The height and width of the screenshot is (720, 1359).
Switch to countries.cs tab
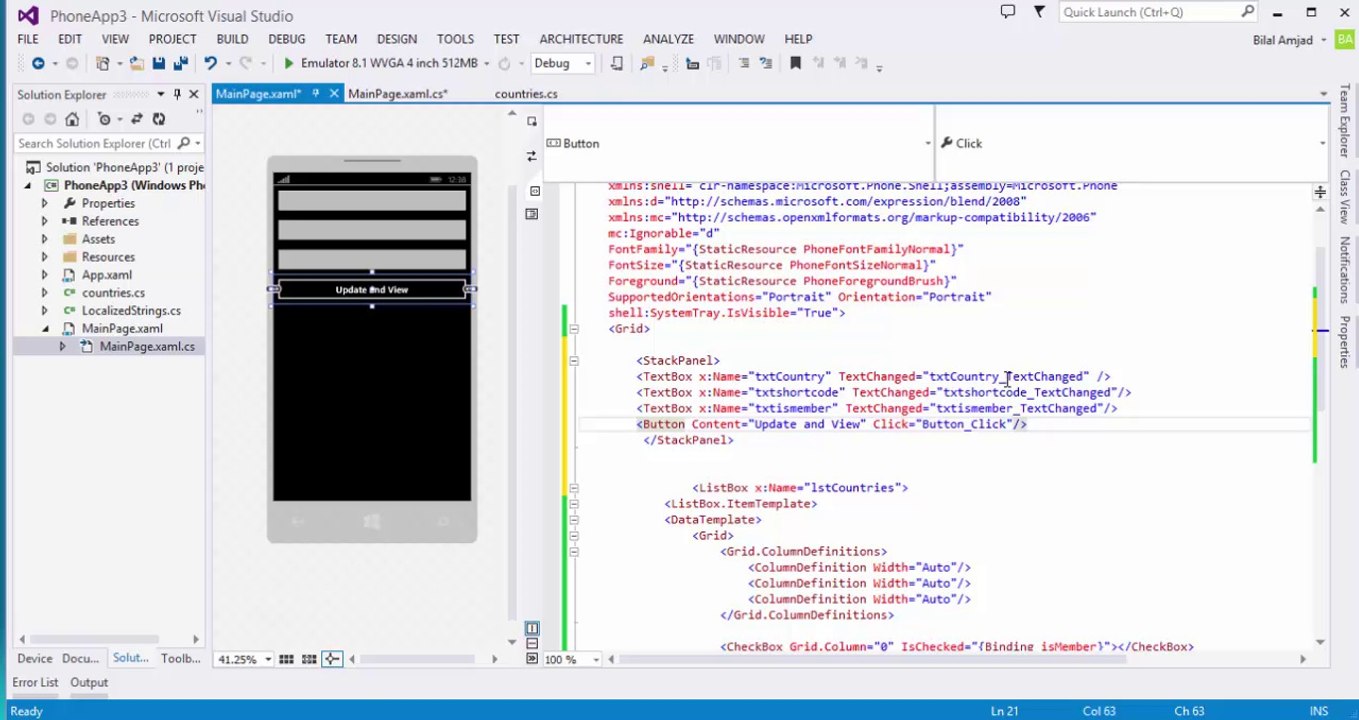coord(526,94)
